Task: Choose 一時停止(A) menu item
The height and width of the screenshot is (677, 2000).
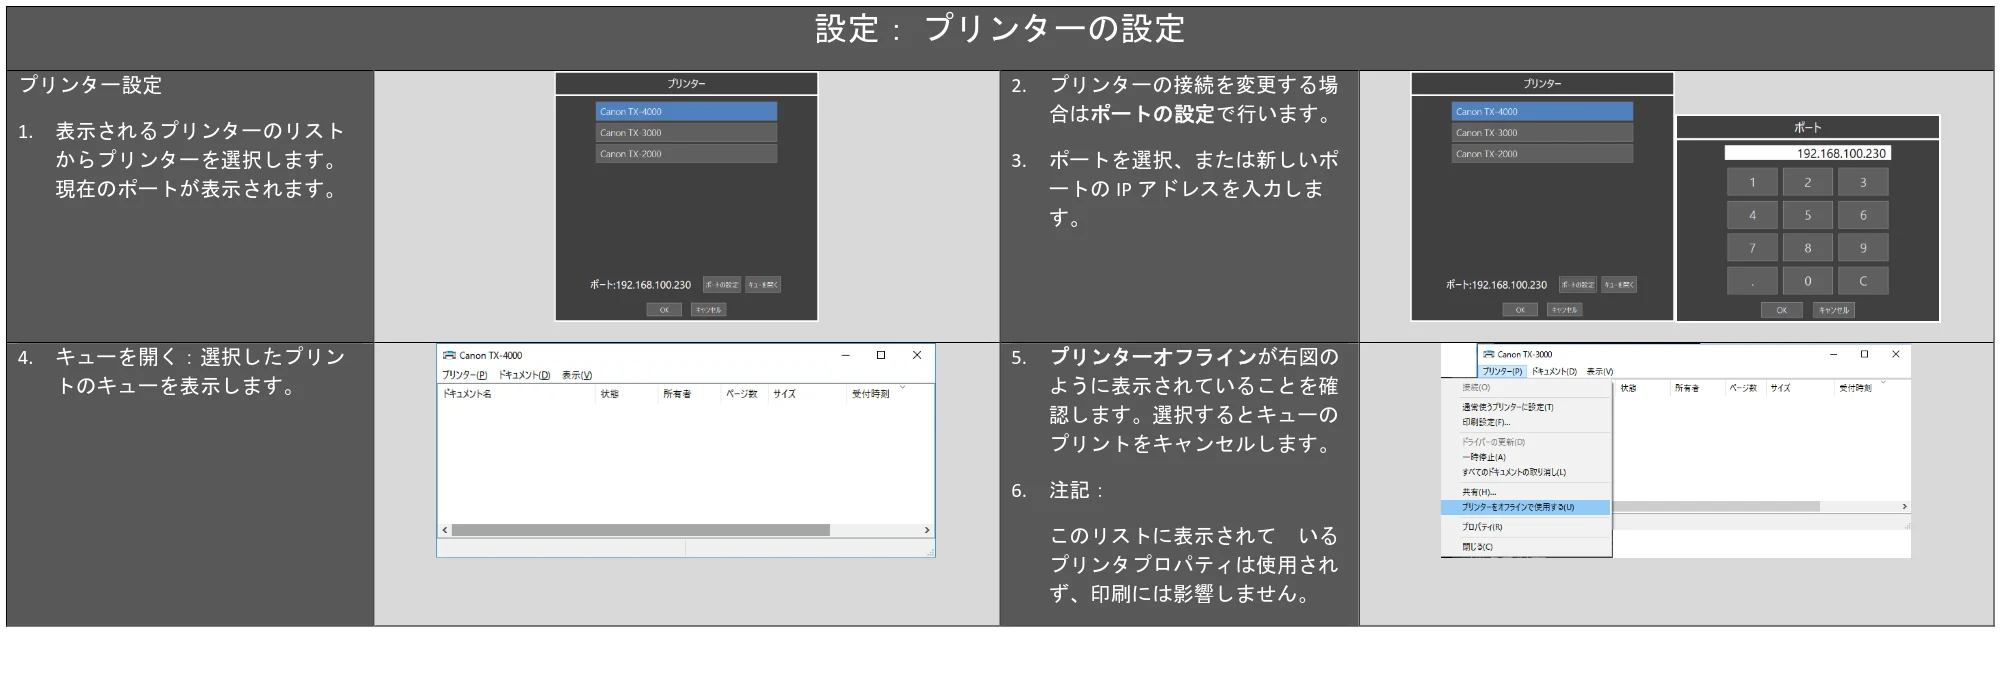Action: [x=1526, y=457]
